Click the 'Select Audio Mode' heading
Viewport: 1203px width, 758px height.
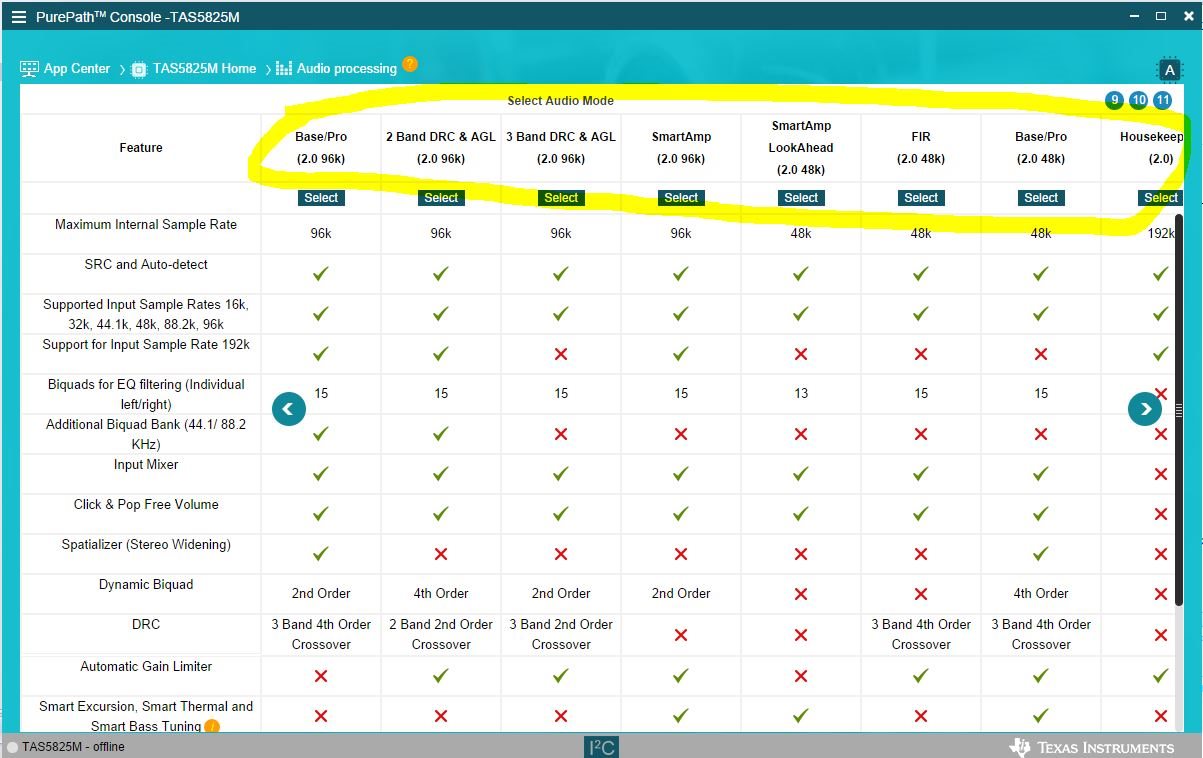coord(560,101)
